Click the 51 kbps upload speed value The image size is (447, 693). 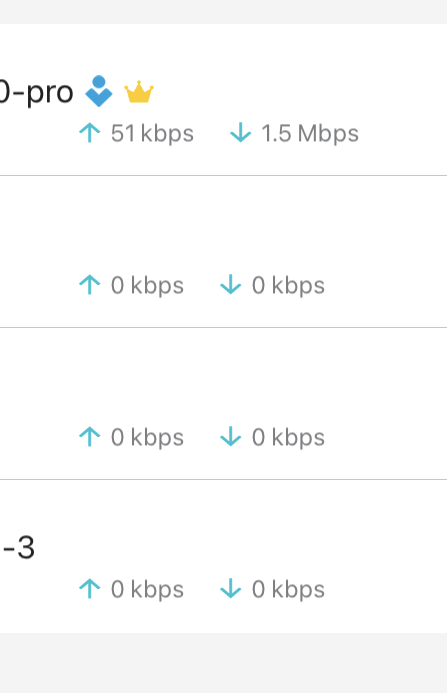click(152, 133)
